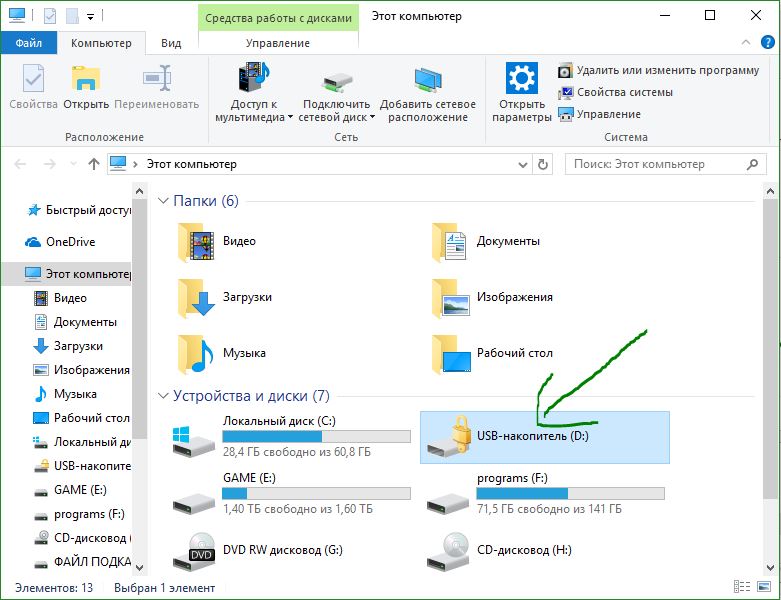Click Удалить или изменить программу
781x600 pixels.
pos(658,70)
